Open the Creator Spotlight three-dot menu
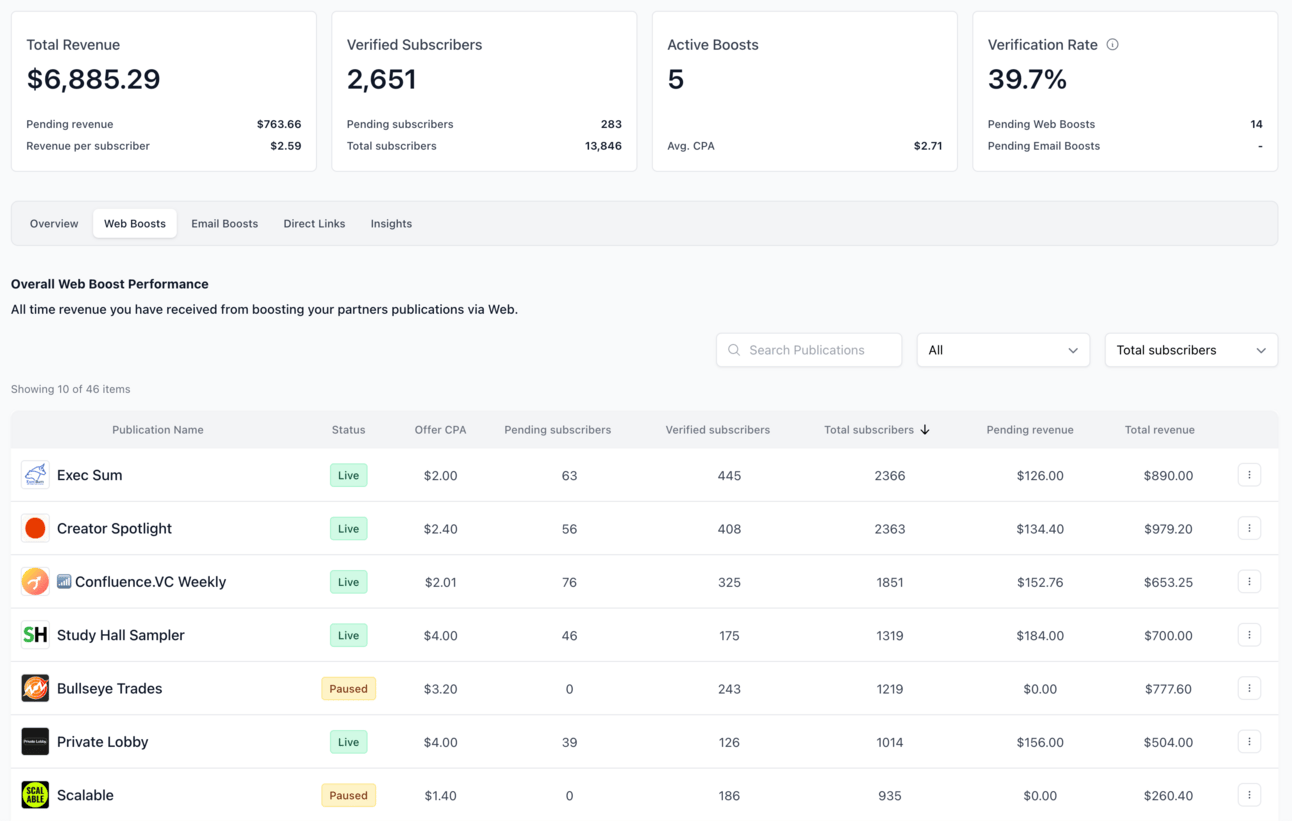 point(1249,528)
